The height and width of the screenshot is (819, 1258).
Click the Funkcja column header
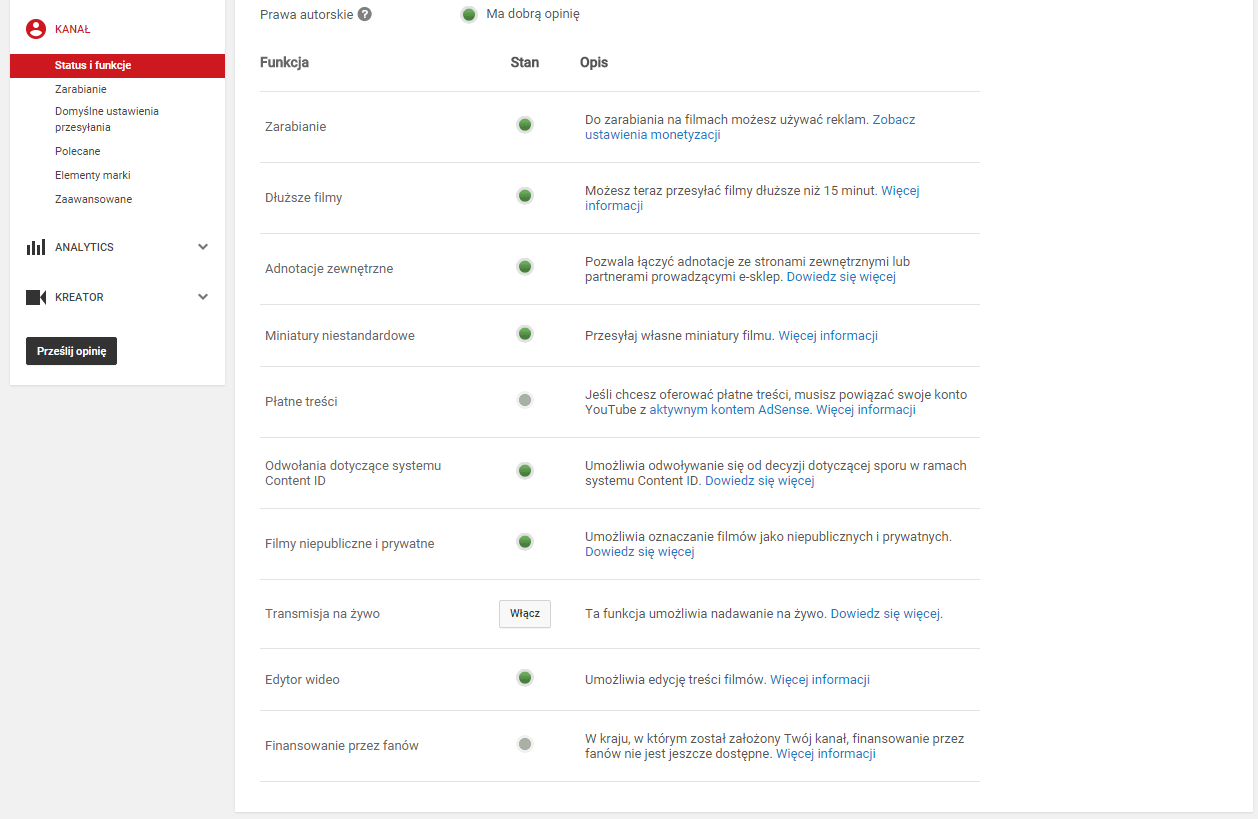[x=284, y=62]
